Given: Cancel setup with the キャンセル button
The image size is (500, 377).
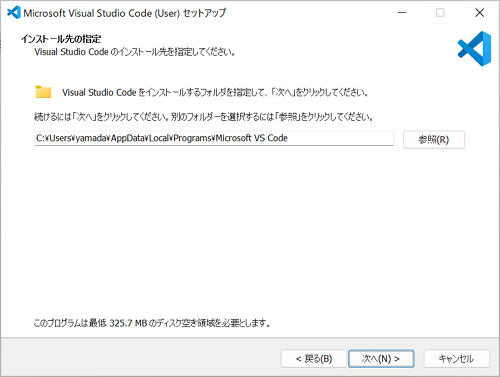Looking at the screenshot, I should click(x=456, y=359).
